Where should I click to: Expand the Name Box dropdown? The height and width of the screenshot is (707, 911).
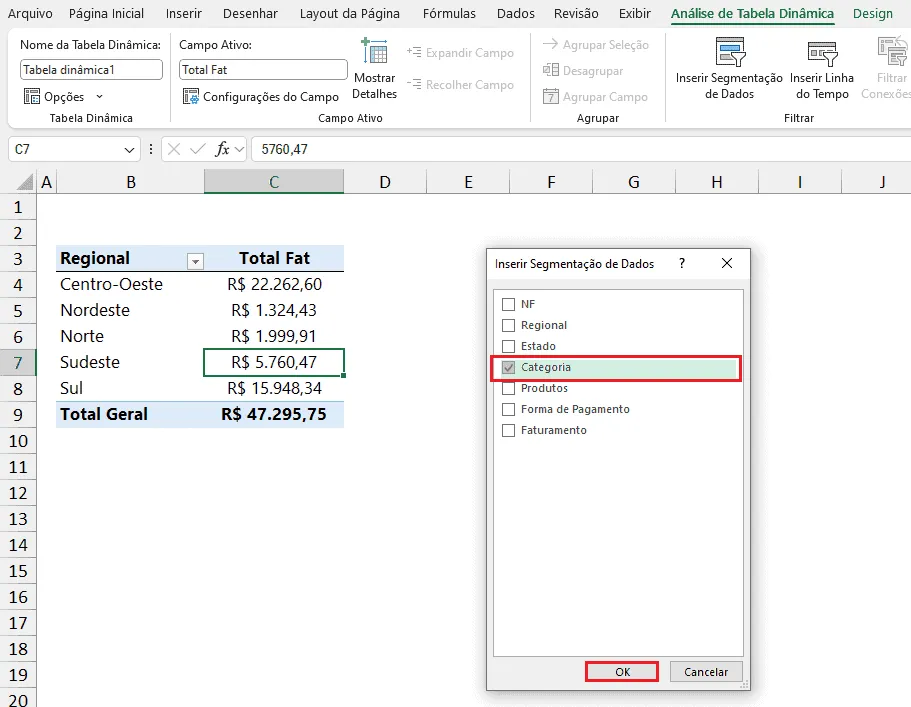(x=129, y=150)
